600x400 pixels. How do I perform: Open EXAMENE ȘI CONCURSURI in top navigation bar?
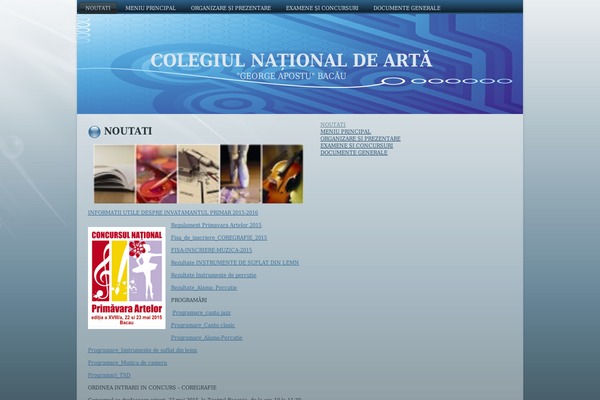point(322,8)
